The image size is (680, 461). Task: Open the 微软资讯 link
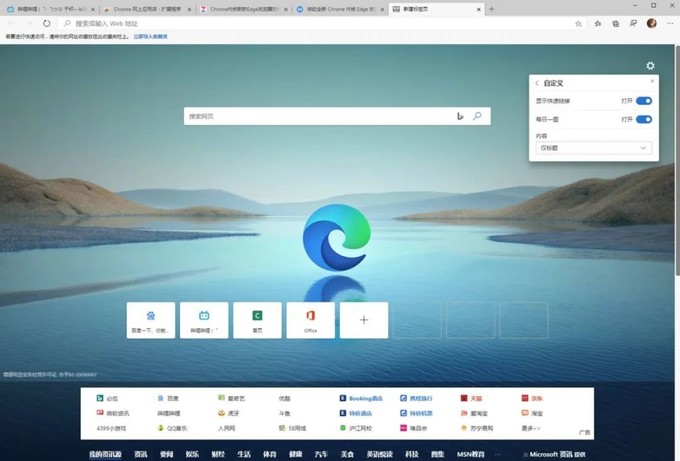point(113,413)
